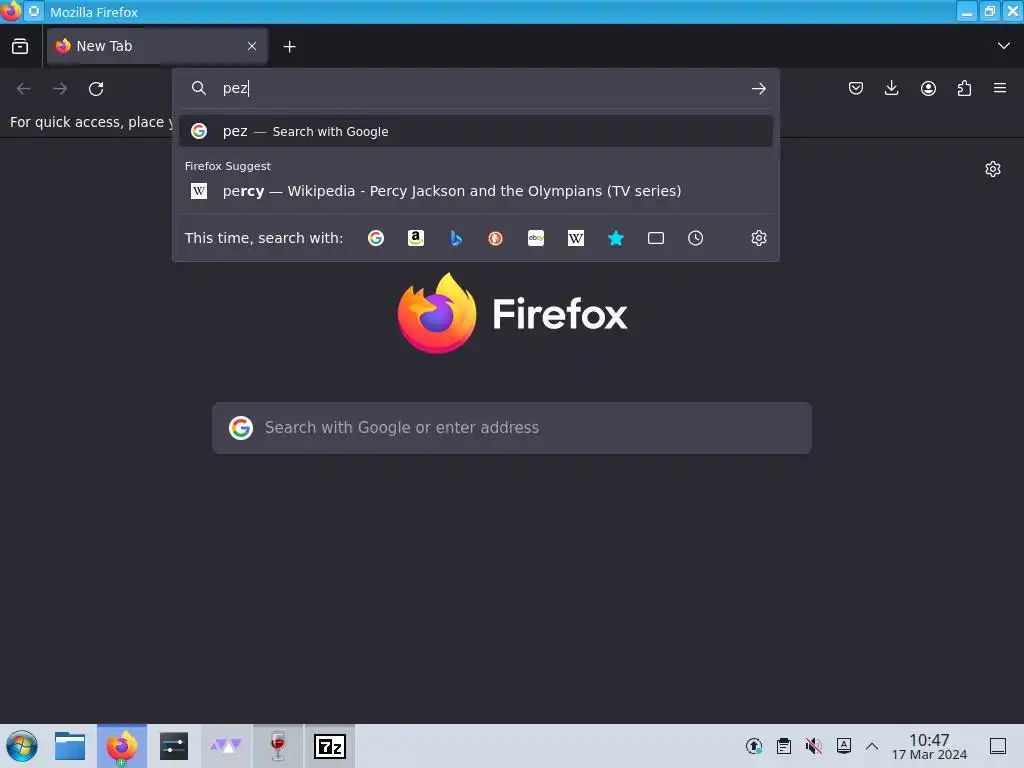Click the purple triangles taskbar icon
The width and height of the screenshot is (1024, 768).
(x=226, y=746)
